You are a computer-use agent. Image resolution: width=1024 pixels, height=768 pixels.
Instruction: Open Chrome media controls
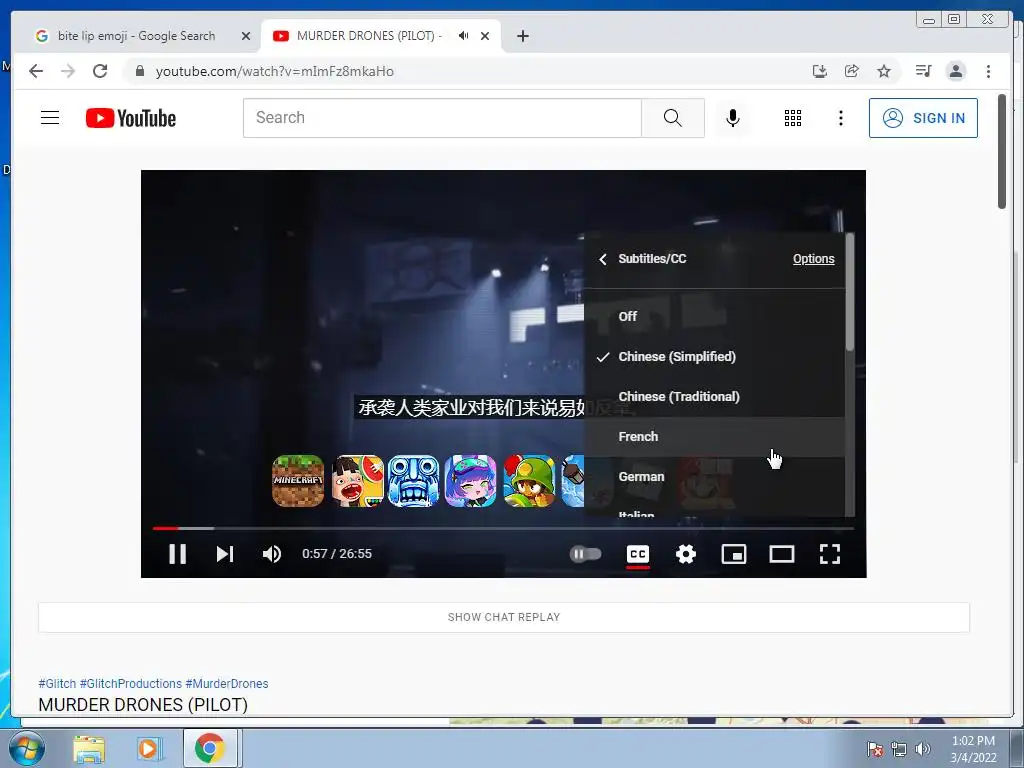(923, 71)
